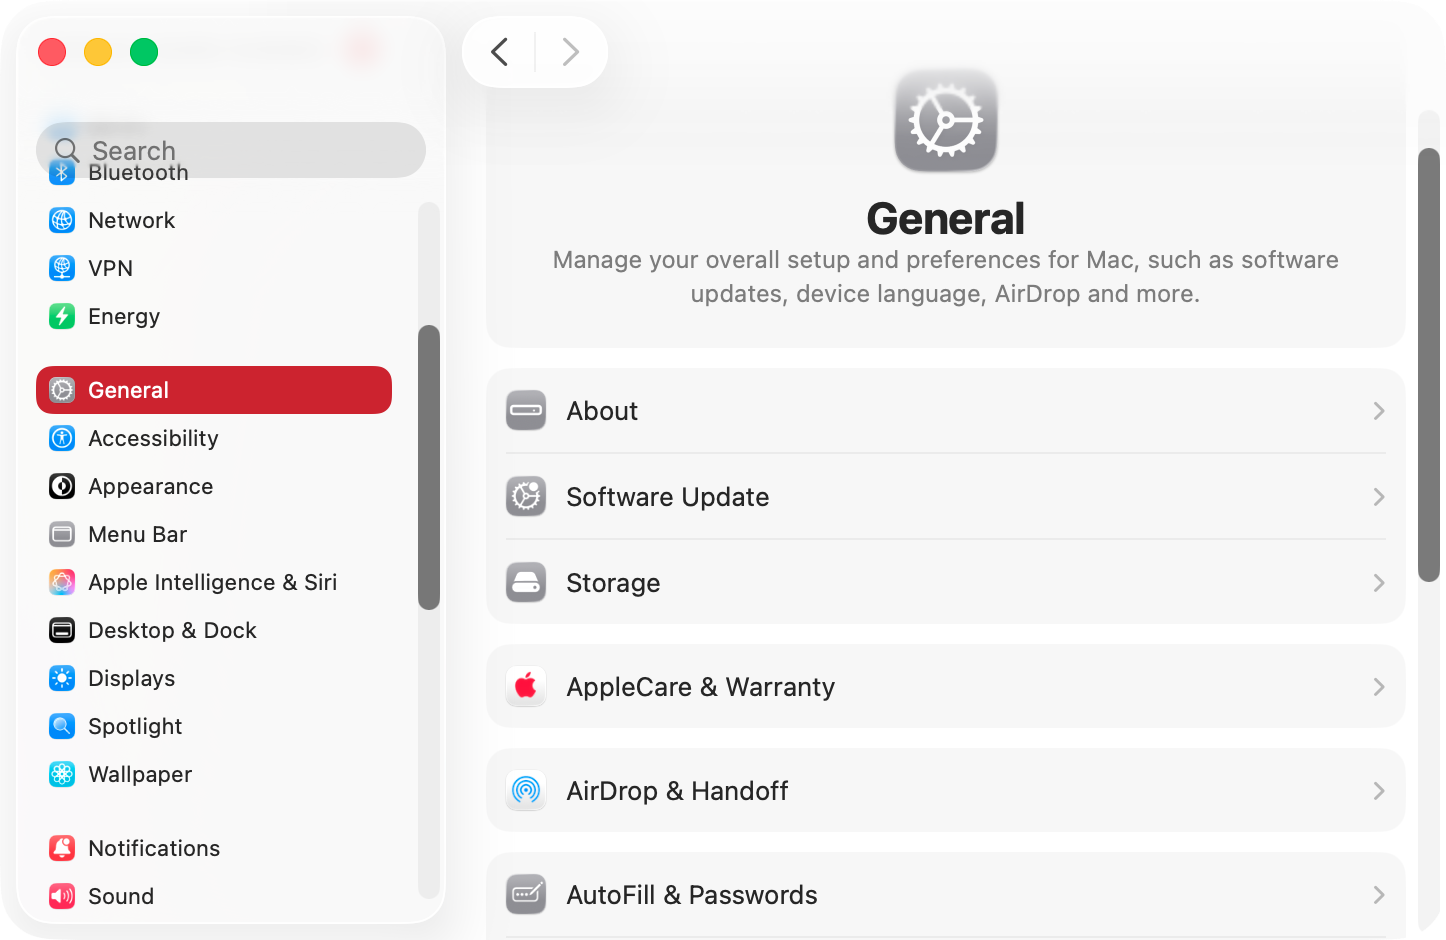The width and height of the screenshot is (1446, 940).
Task: Select the Accessibility icon
Action: click(x=62, y=438)
